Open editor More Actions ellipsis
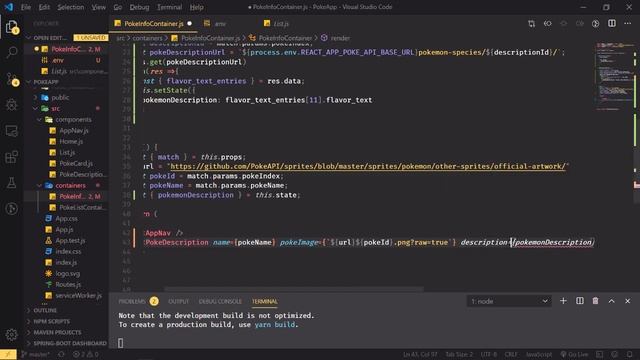Viewport: 640px width, 360px height. point(627,24)
